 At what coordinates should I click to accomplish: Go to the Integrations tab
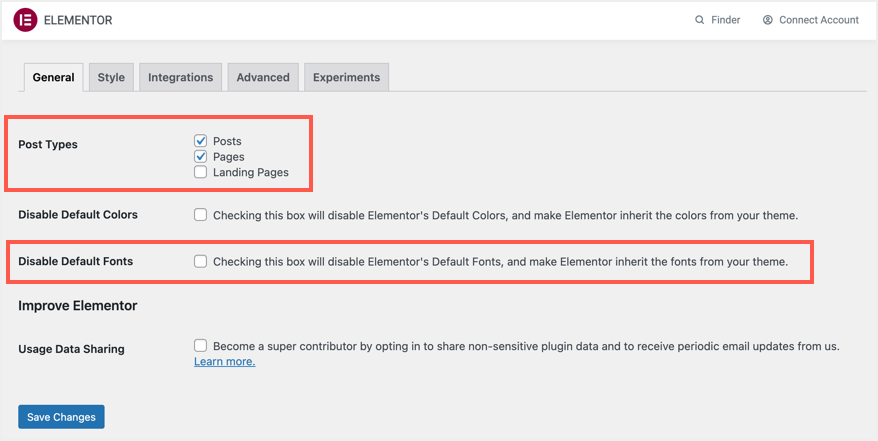pos(180,77)
